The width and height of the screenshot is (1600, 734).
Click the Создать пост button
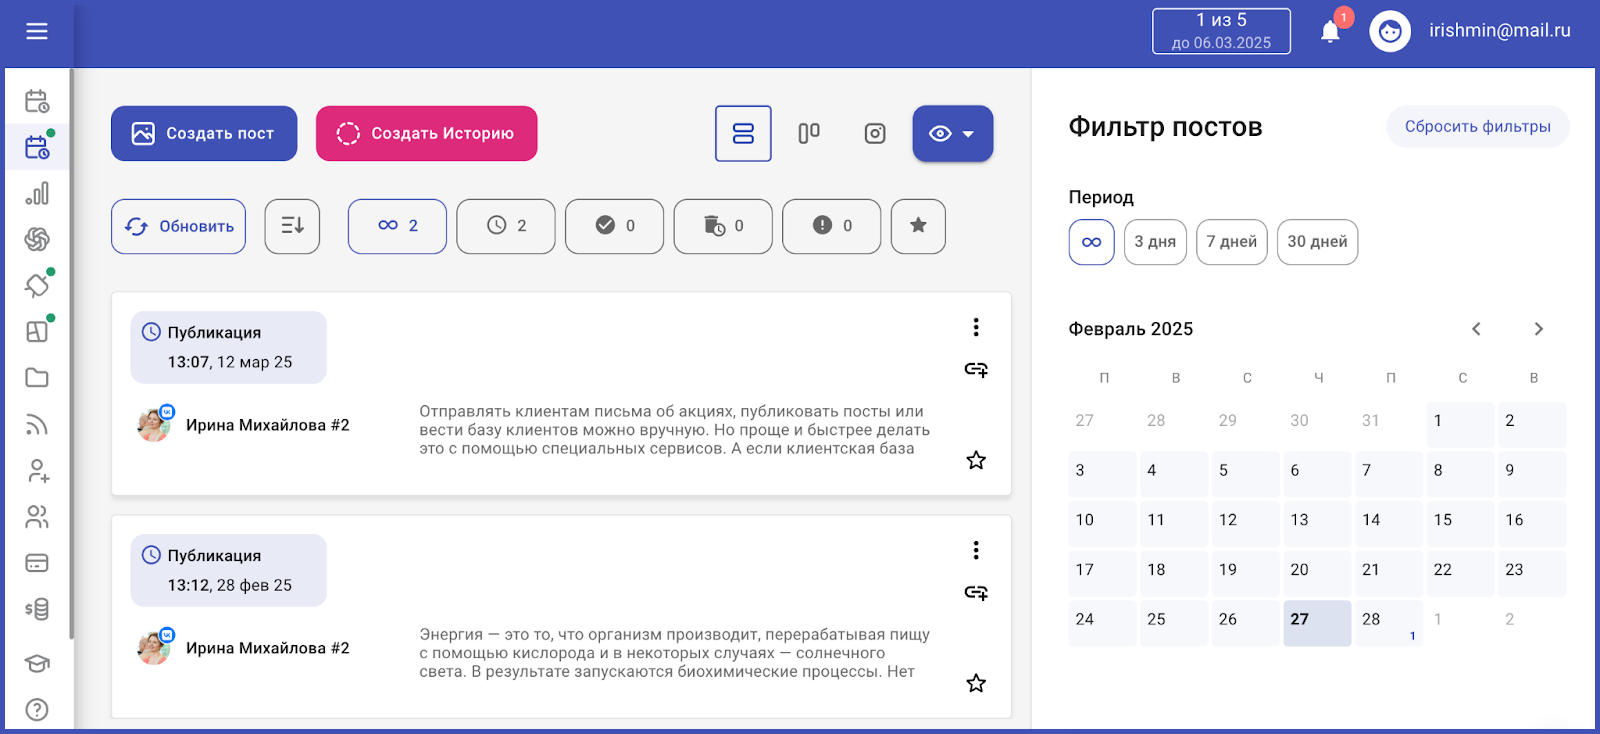point(204,133)
